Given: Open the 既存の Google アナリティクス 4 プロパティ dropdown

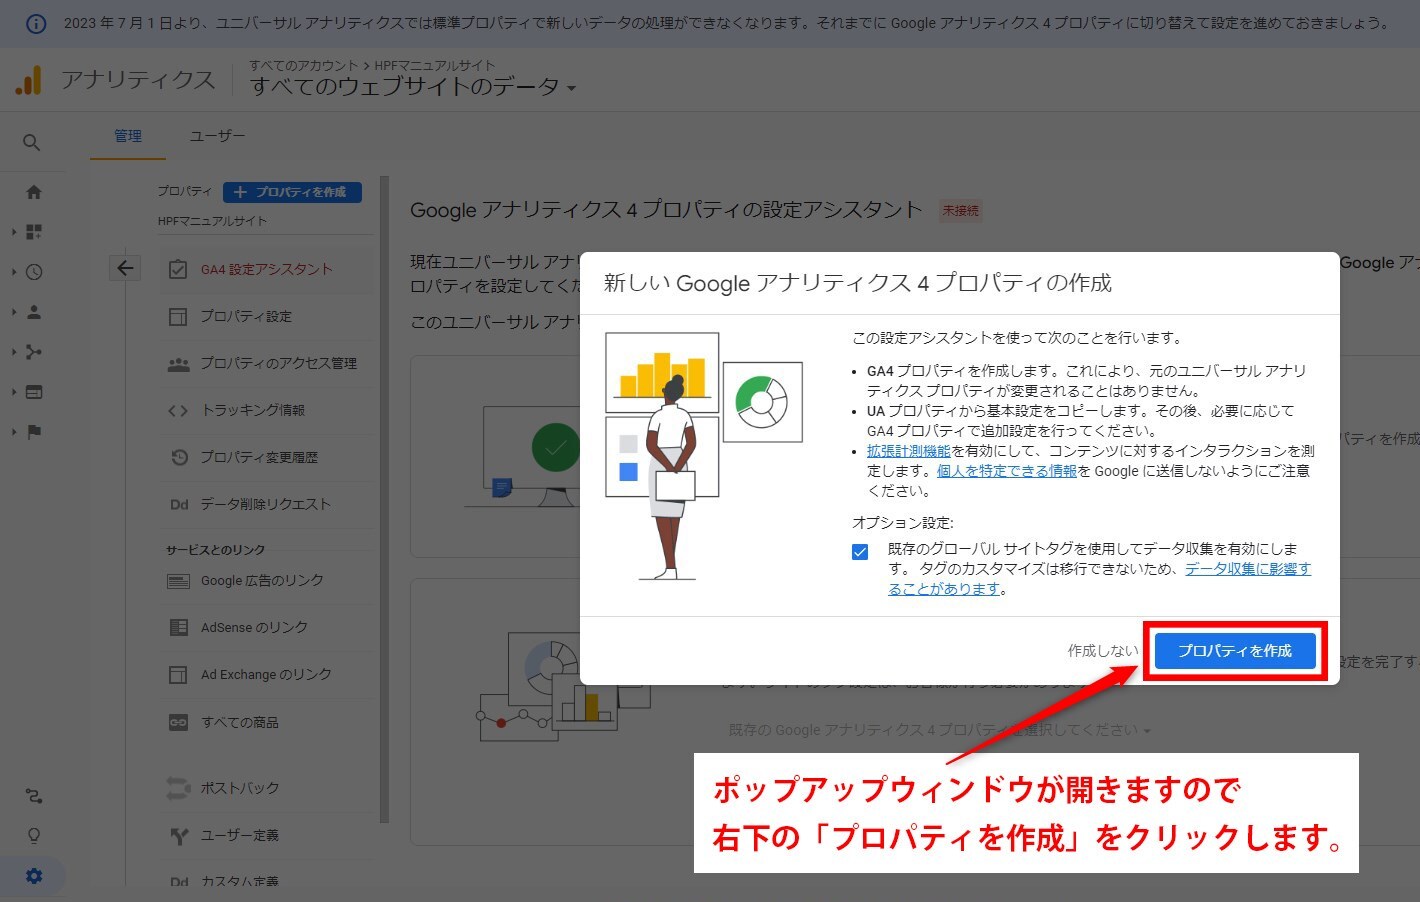Looking at the screenshot, I should pos(940,730).
